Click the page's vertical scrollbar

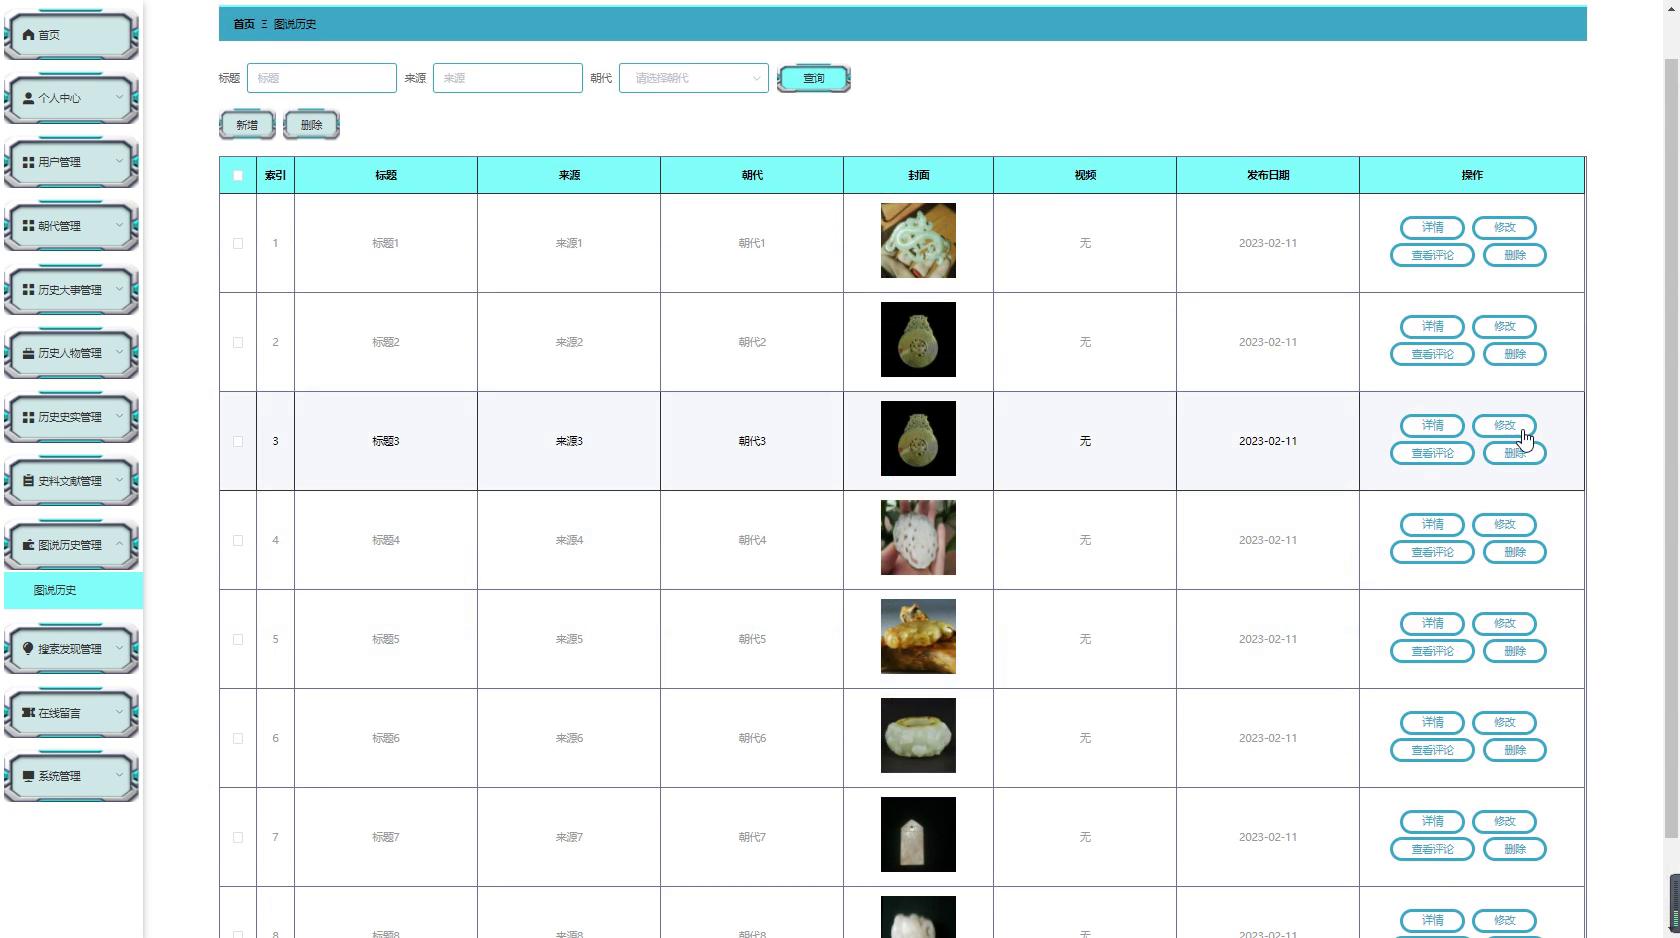point(1672,450)
